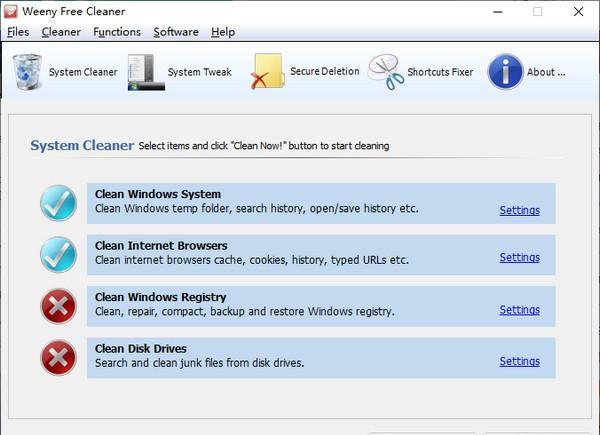
Task: Click the Clean Windows System heading
Action: point(158,194)
